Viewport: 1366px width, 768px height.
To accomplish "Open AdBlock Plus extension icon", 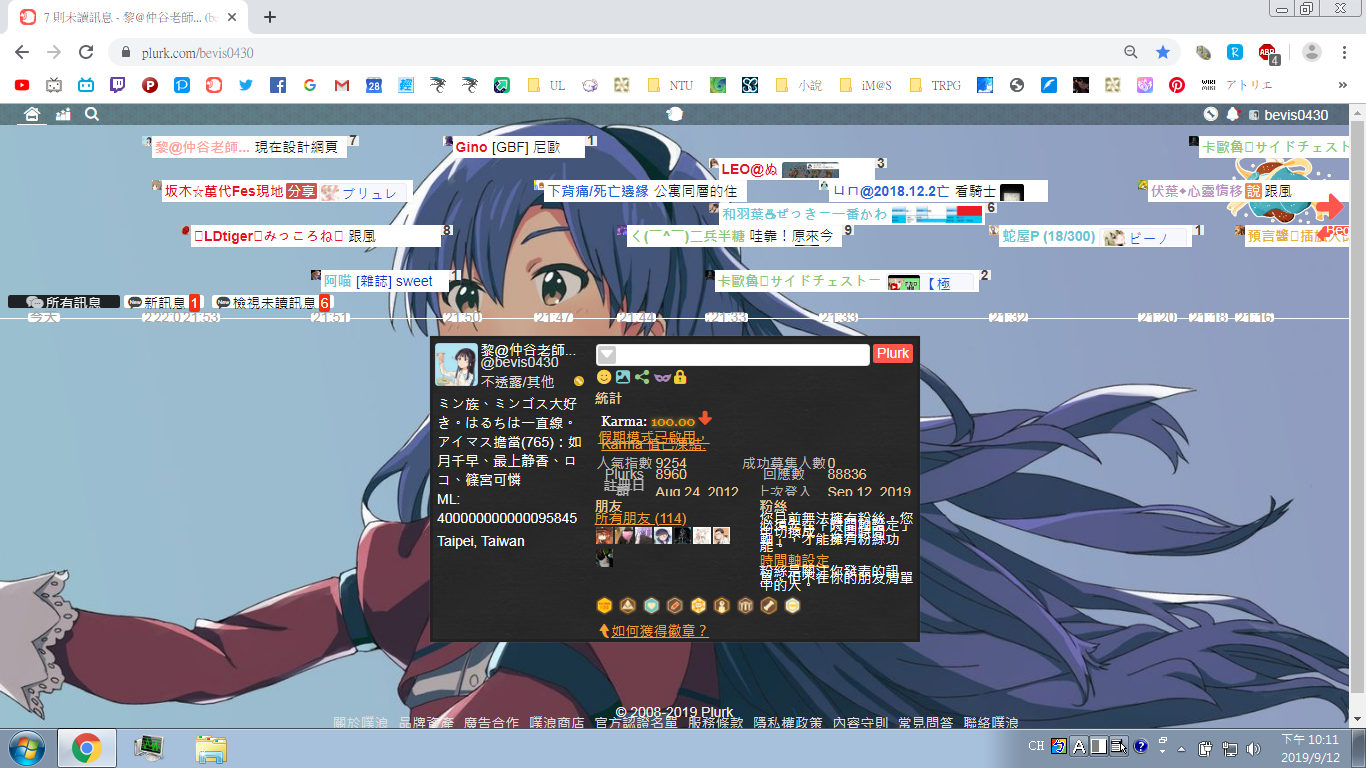I will (1268, 53).
